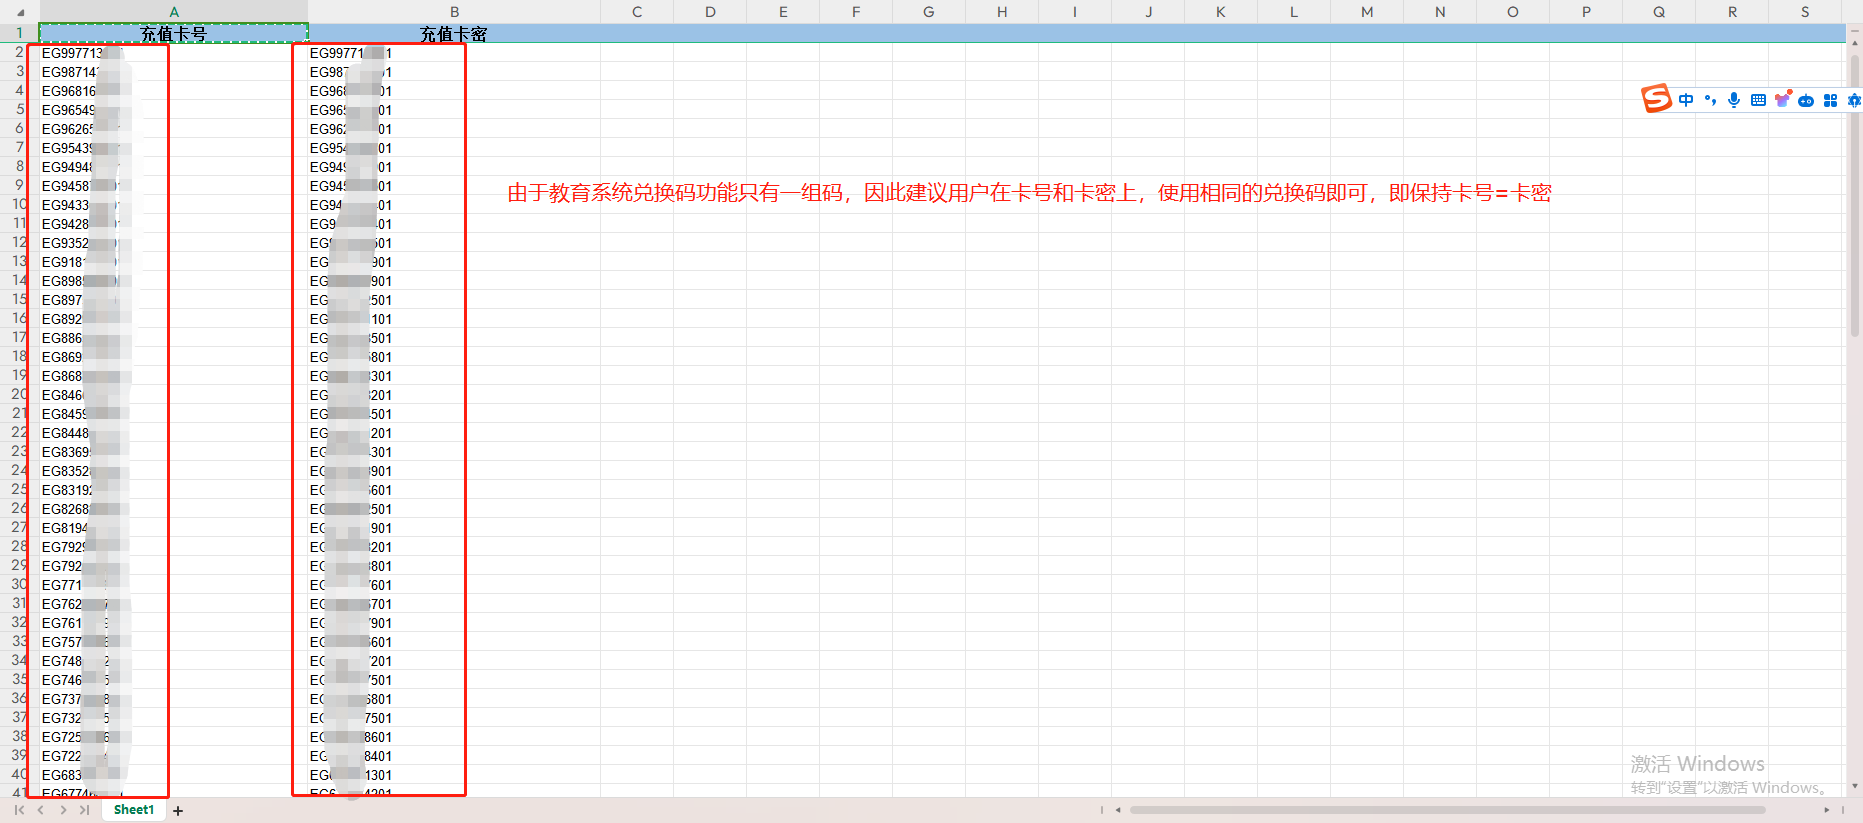This screenshot has height=823, width=1863.
Task: Select row 33 header
Action: (19, 641)
